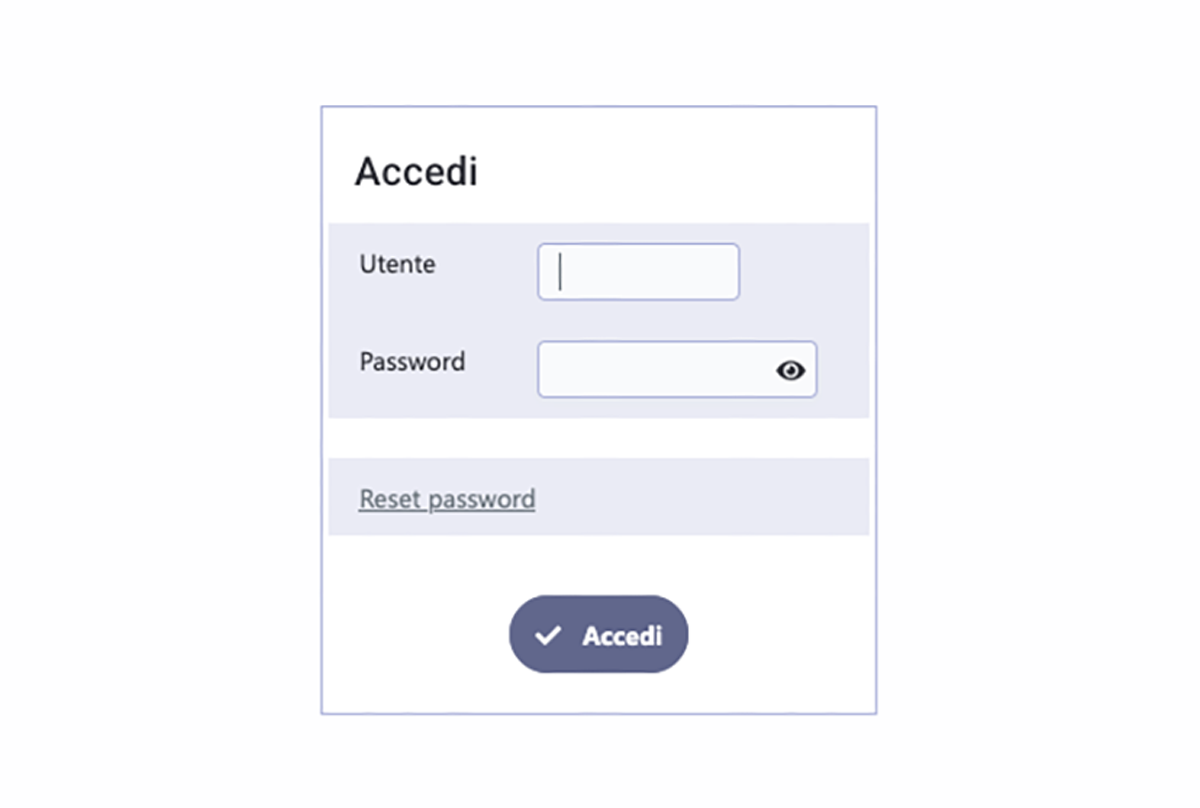Click the Password field label
This screenshot has width=1200, height=808.
(412, 361)
